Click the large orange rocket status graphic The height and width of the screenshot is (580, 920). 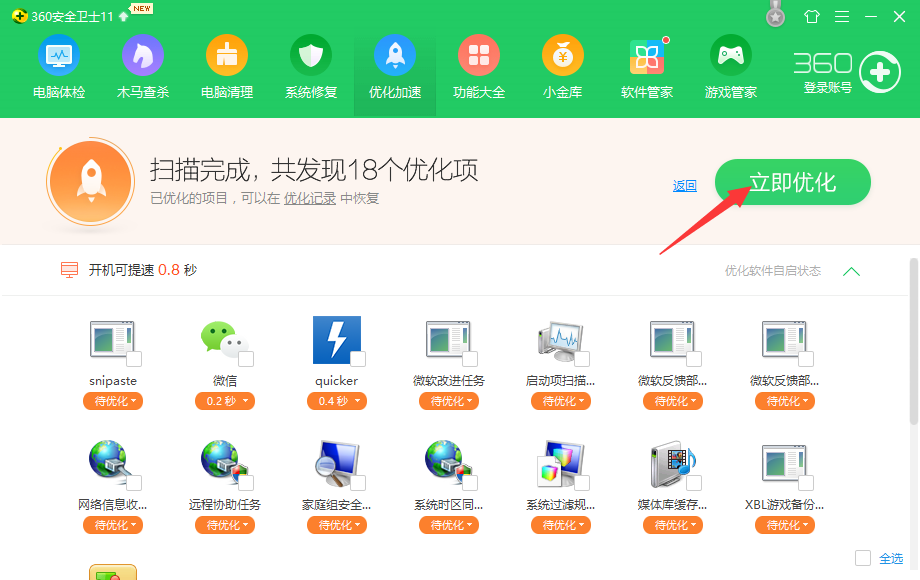pyautogui.click(x=90, y=182)
